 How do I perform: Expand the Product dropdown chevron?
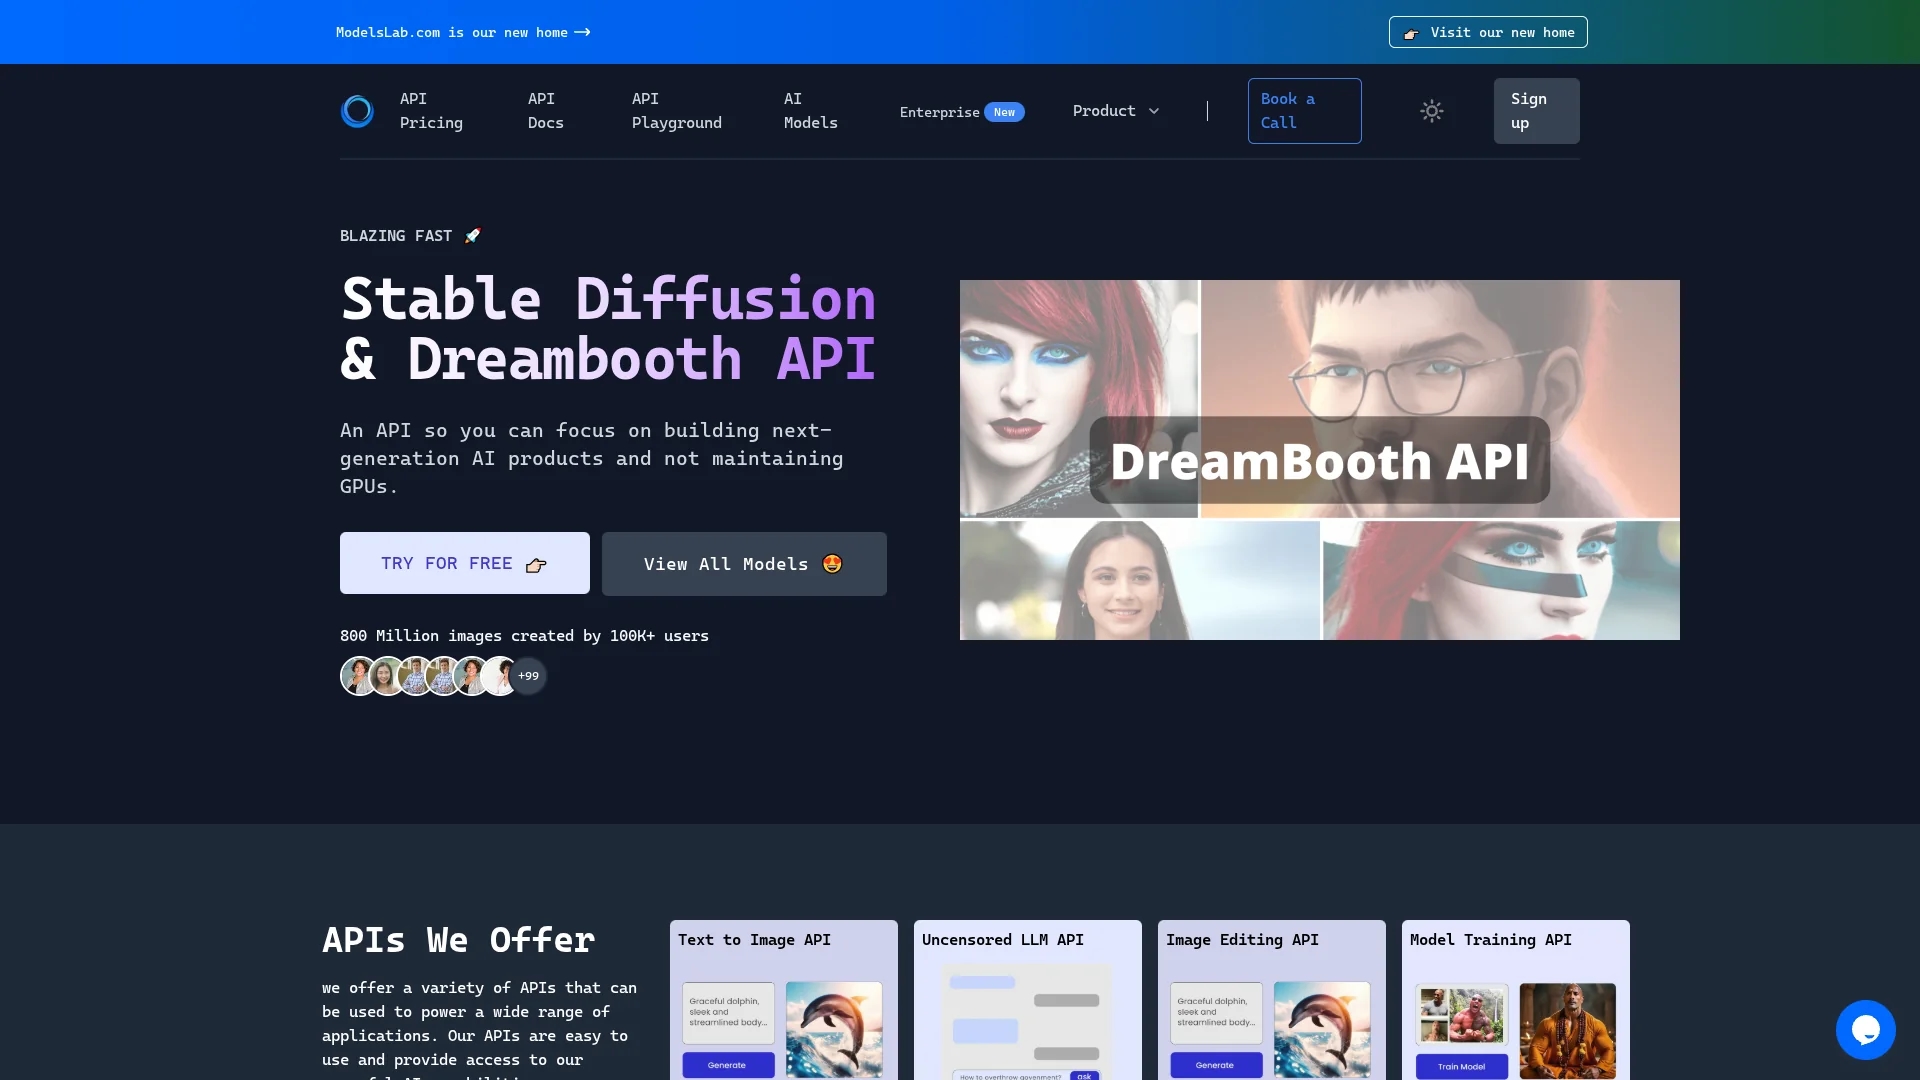1154,111
